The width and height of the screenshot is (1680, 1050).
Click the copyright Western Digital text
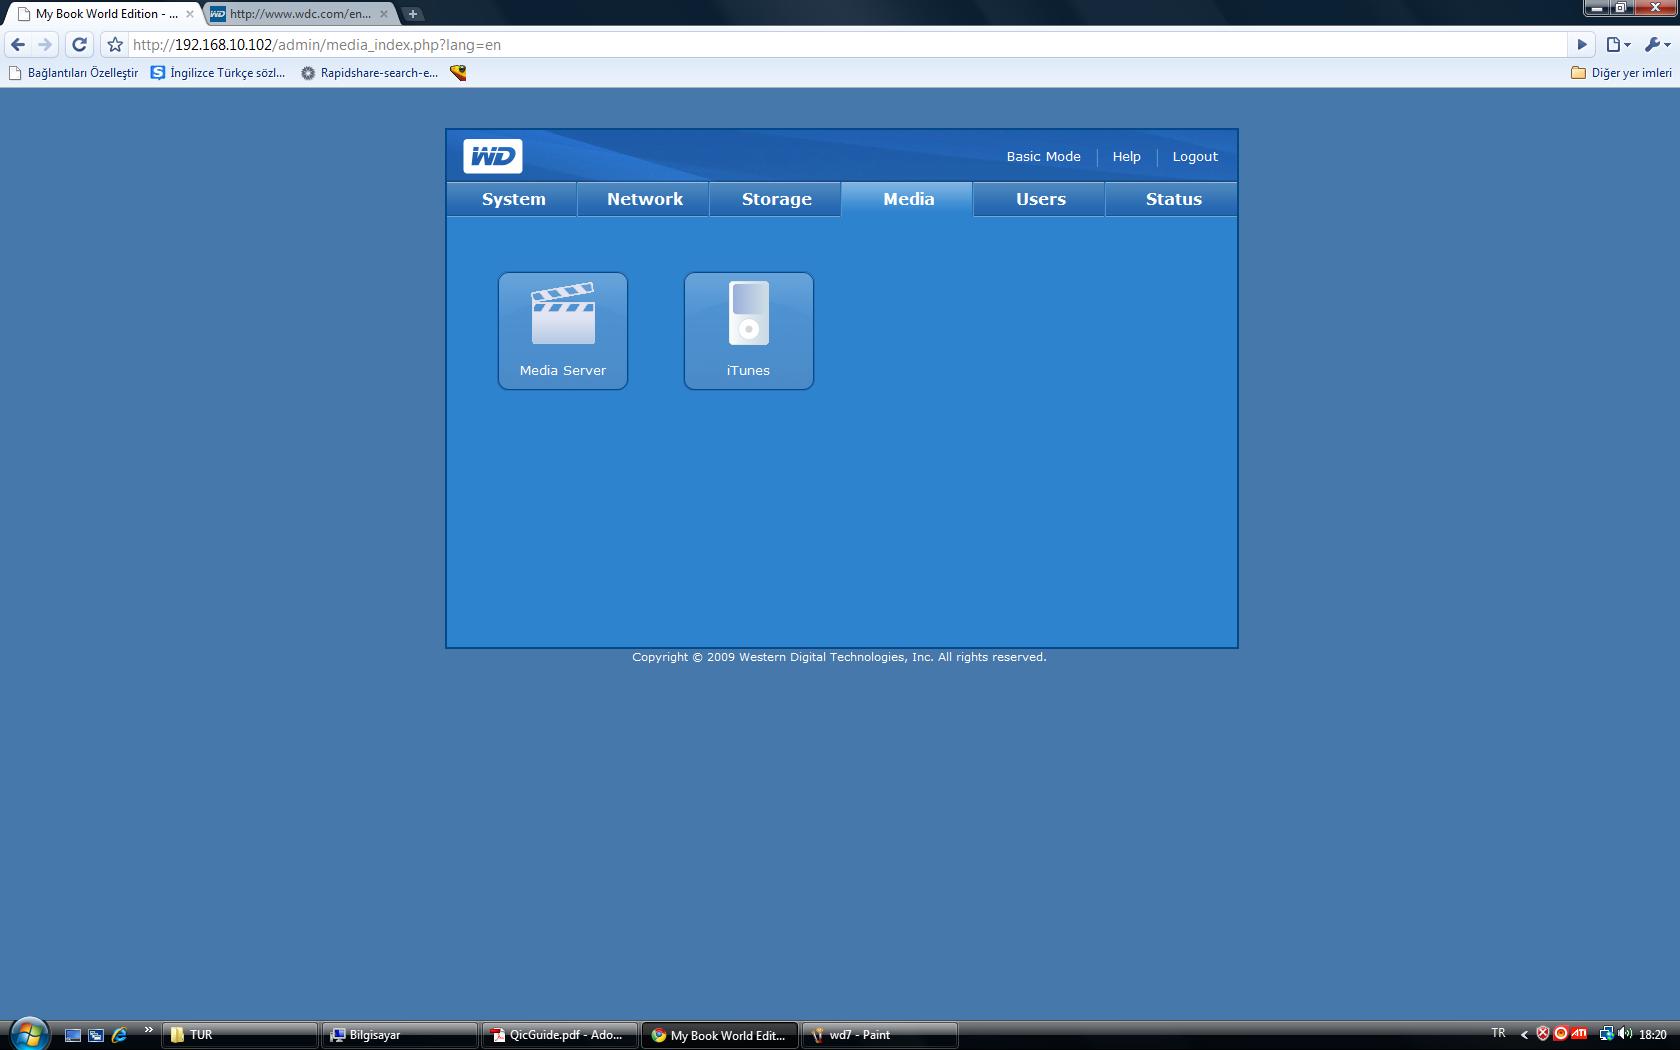pyautogui.click(x=839, y=657)
